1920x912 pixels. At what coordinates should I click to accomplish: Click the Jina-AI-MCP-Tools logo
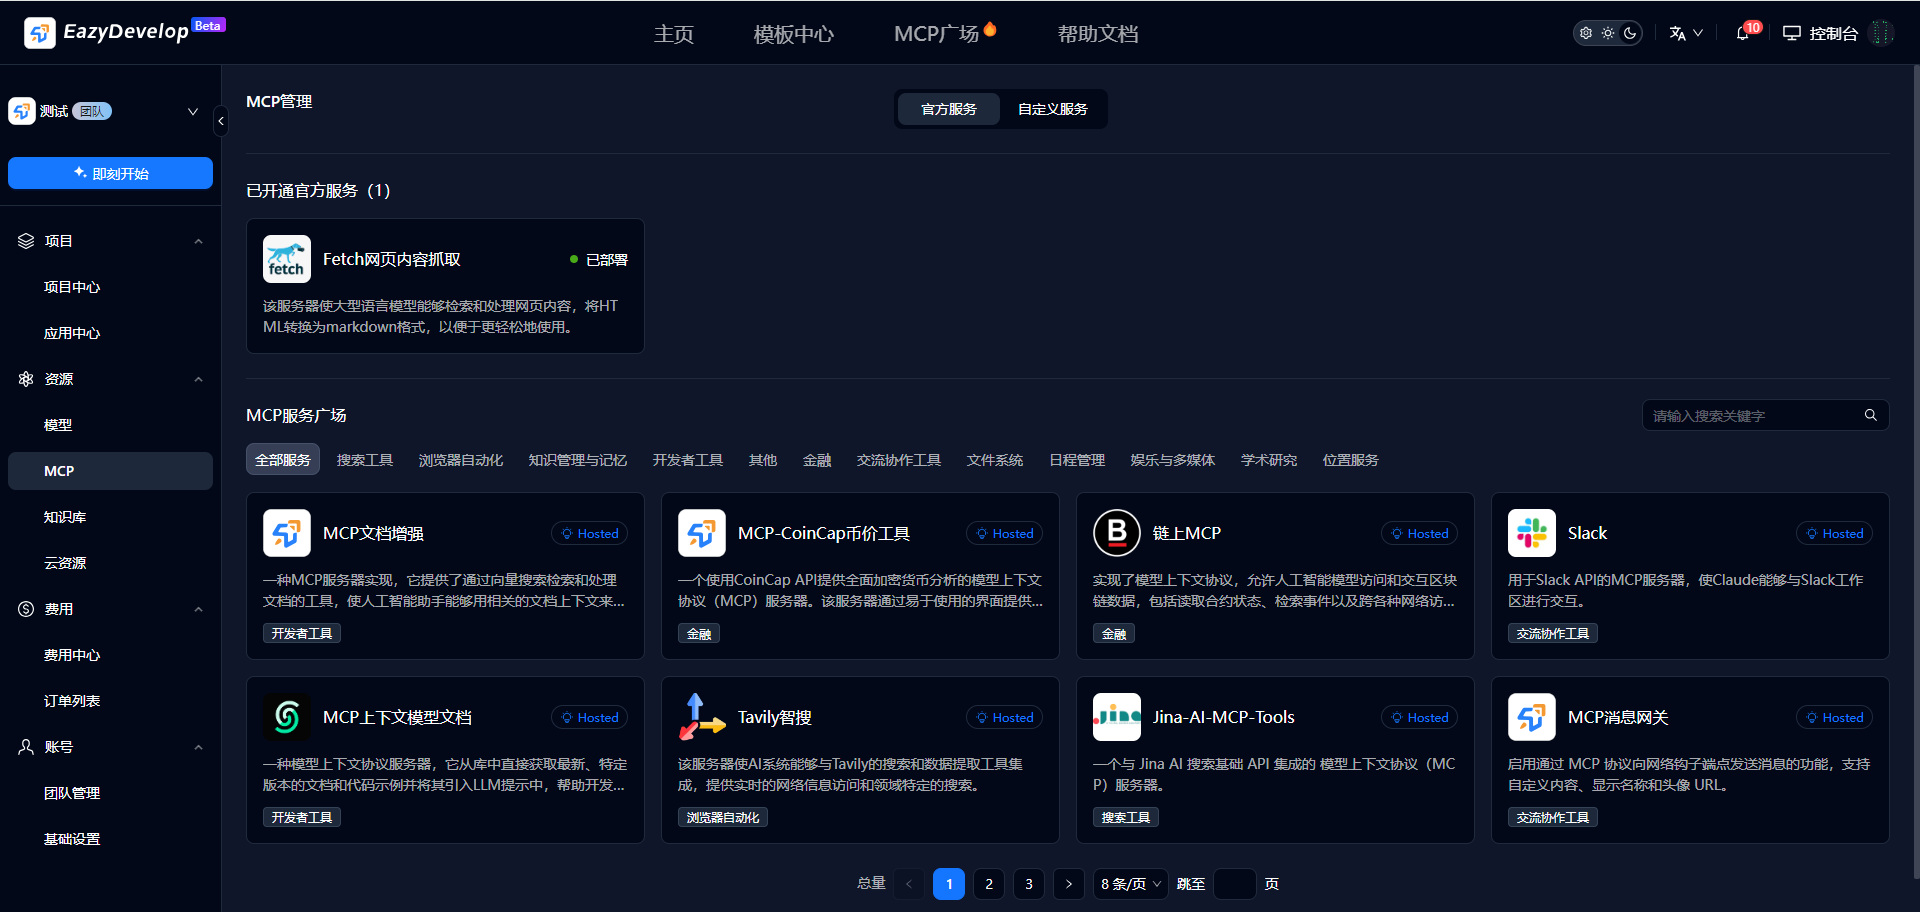click(1116, 717)
